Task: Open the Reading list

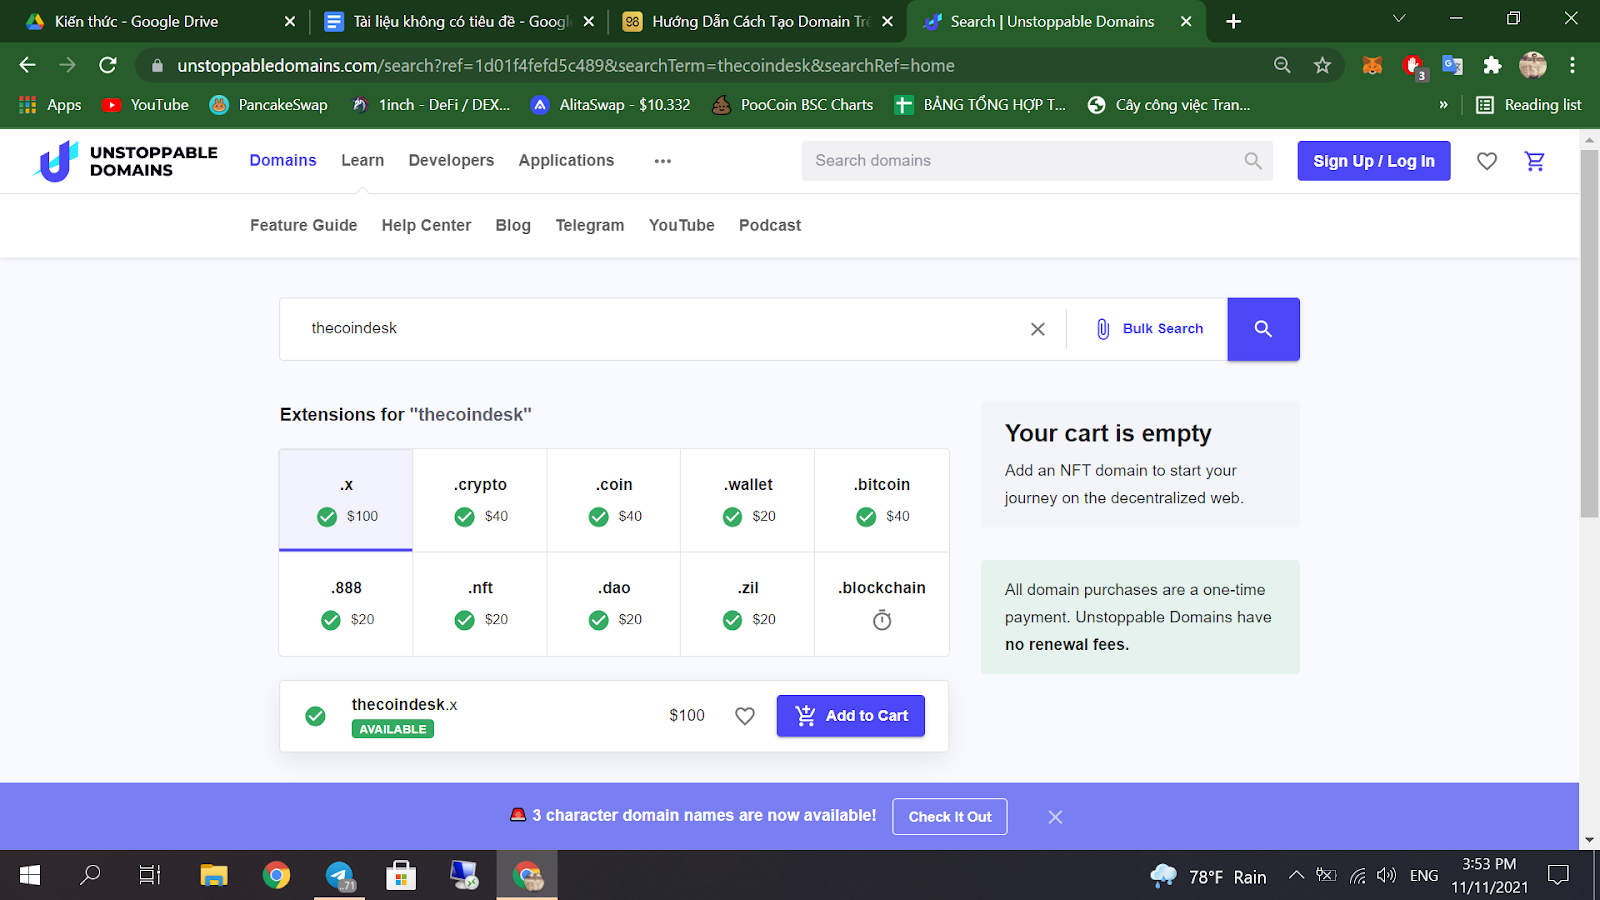Action: tap(1529, 104)
